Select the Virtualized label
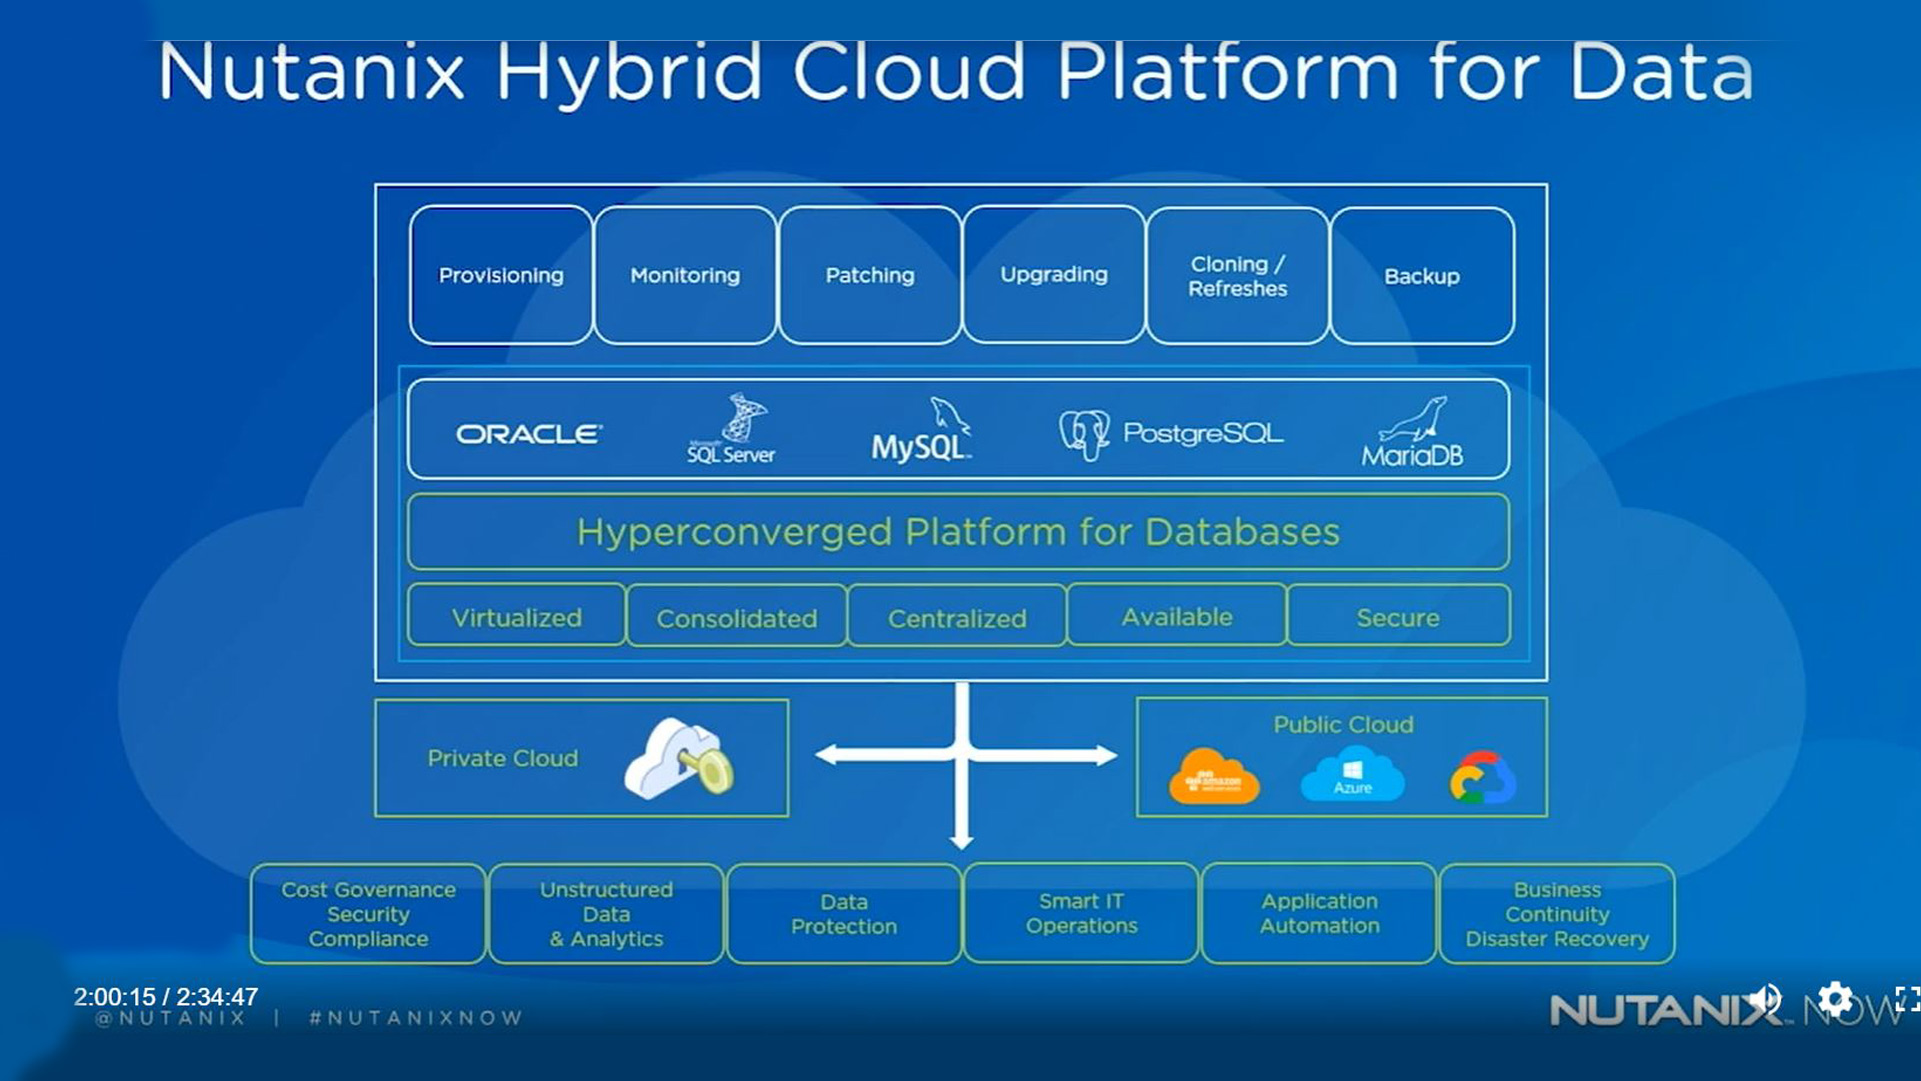1921x1081 pixels. pos(516,617)
